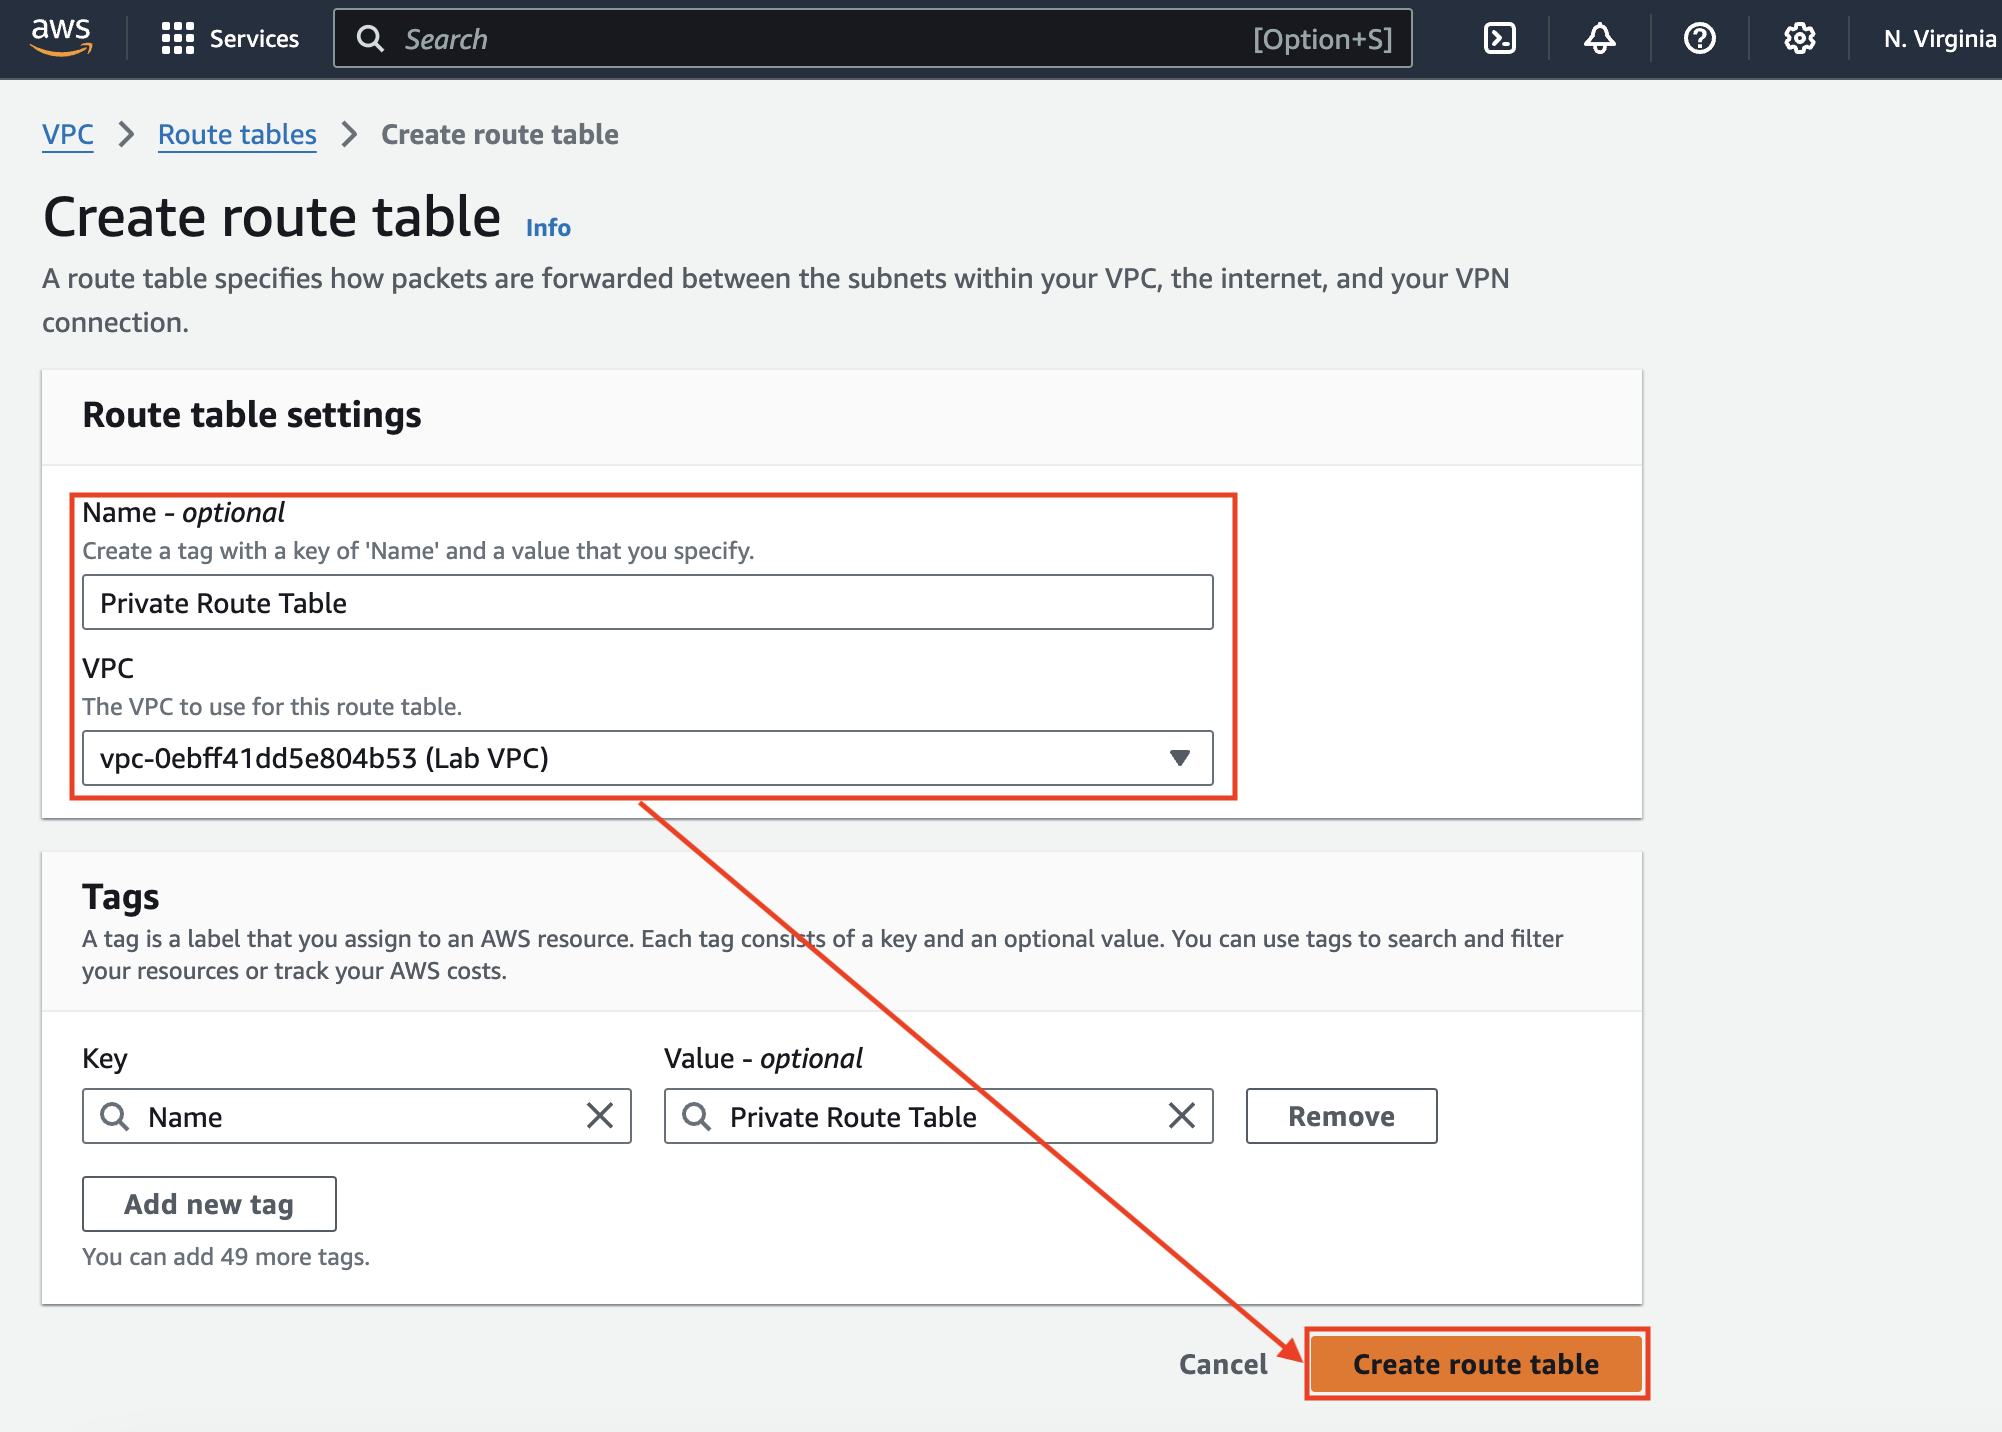2002x1432 pixels.
Task: Click the AWS logo home icon
Action: pyautogui.click(x=61, y=37)
